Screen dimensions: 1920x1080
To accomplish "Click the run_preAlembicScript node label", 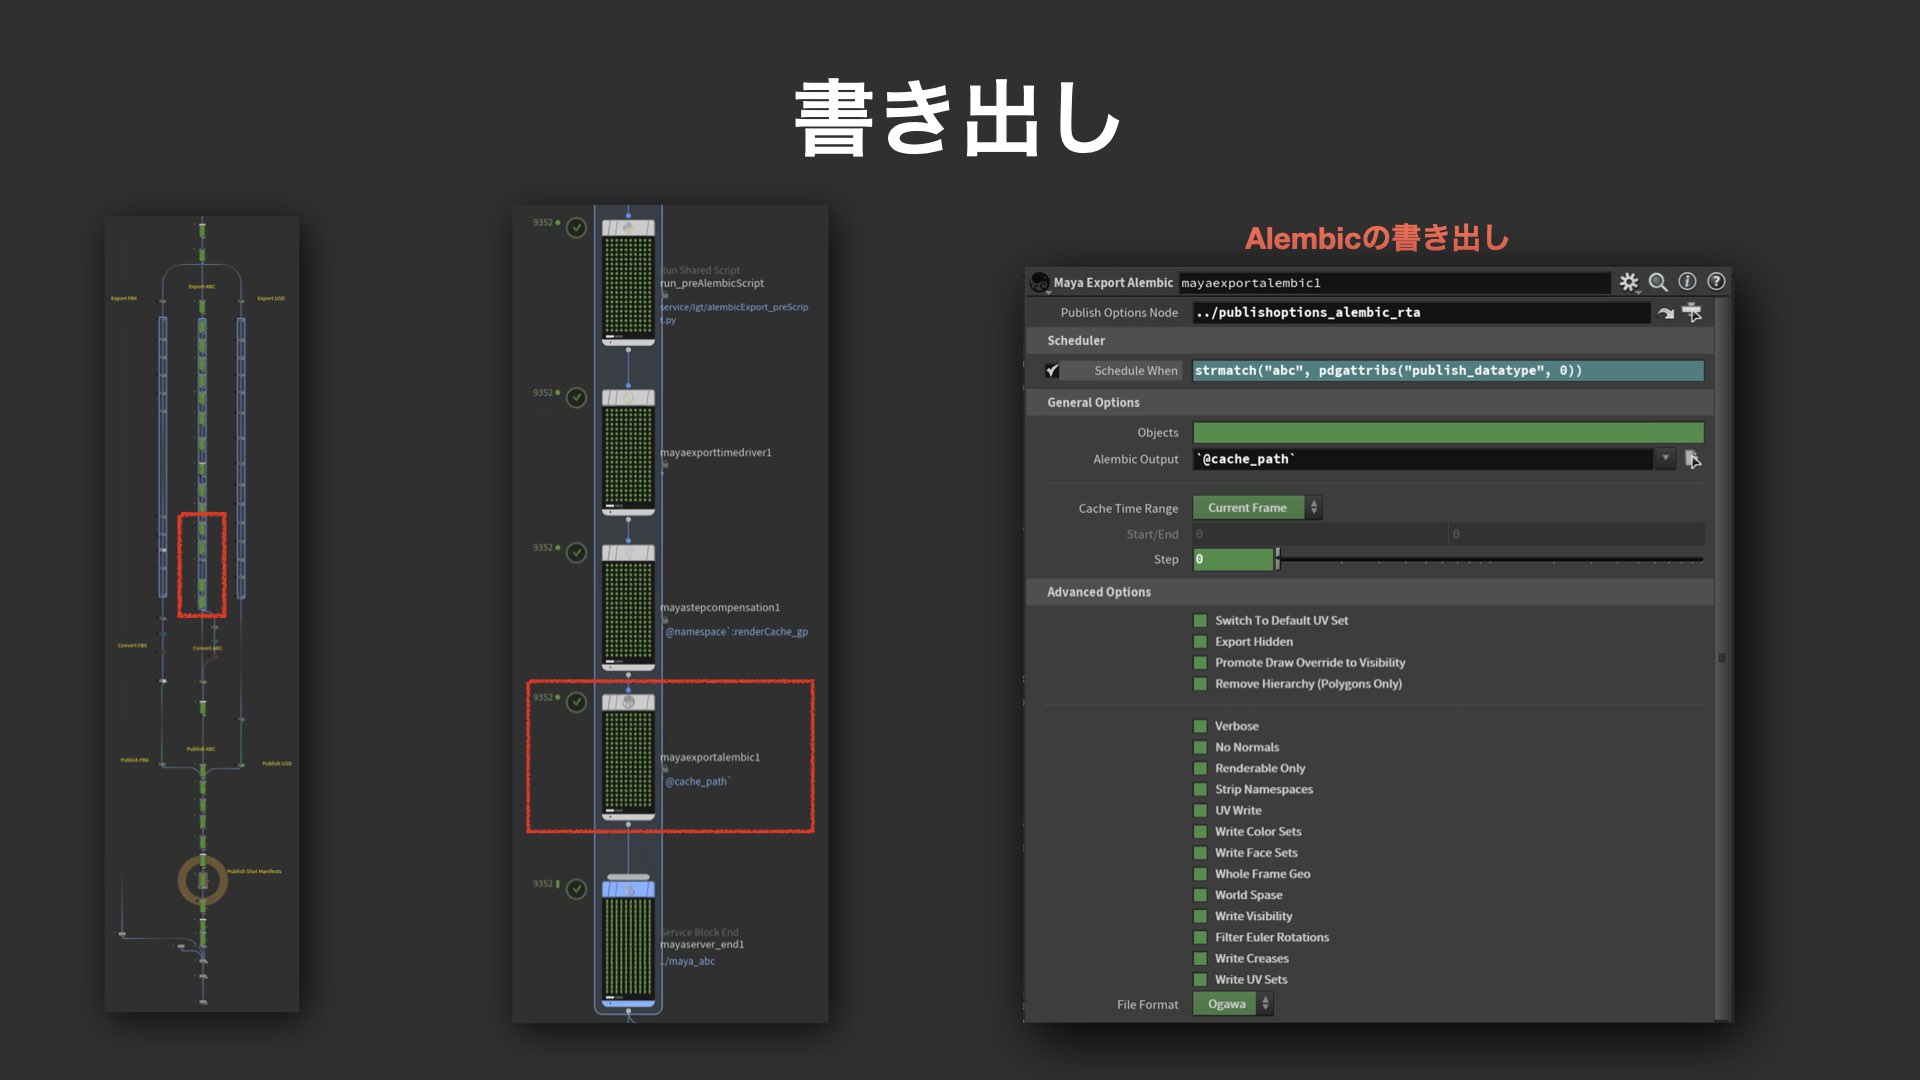I will click(x=712, y=283).
